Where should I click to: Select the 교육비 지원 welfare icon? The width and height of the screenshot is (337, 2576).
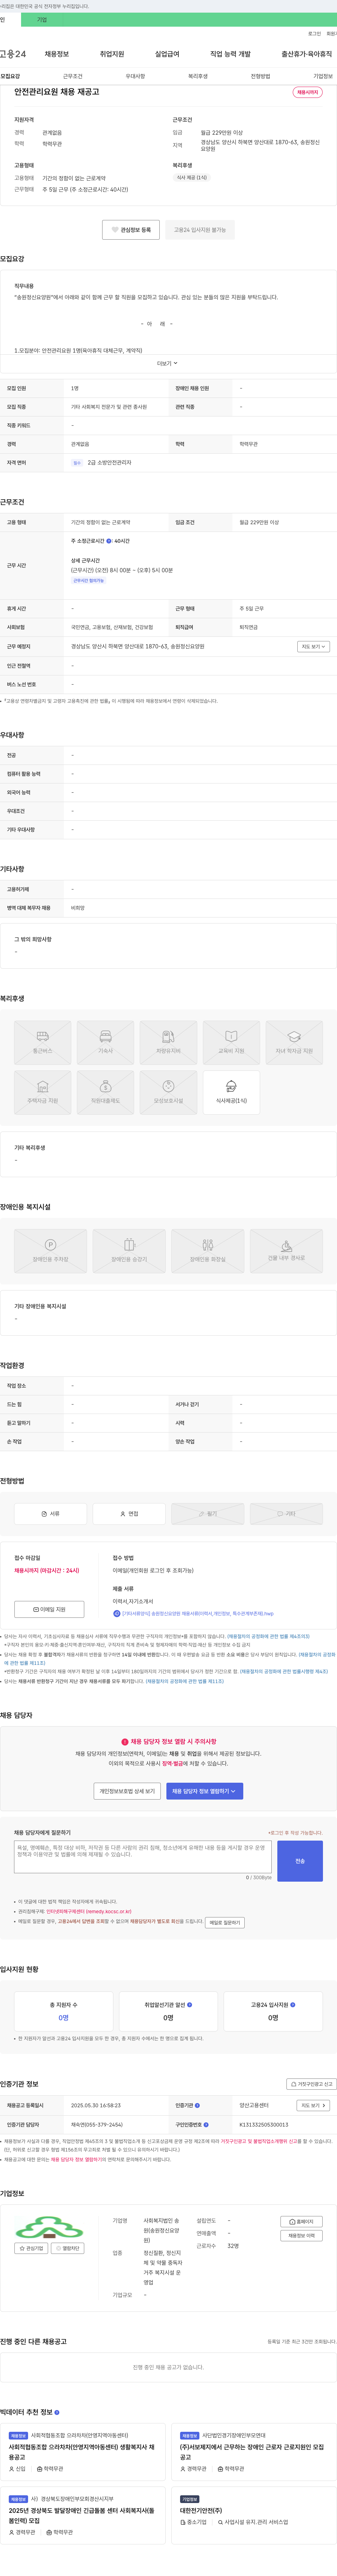pyautogui.click(x=231, y=1043)
